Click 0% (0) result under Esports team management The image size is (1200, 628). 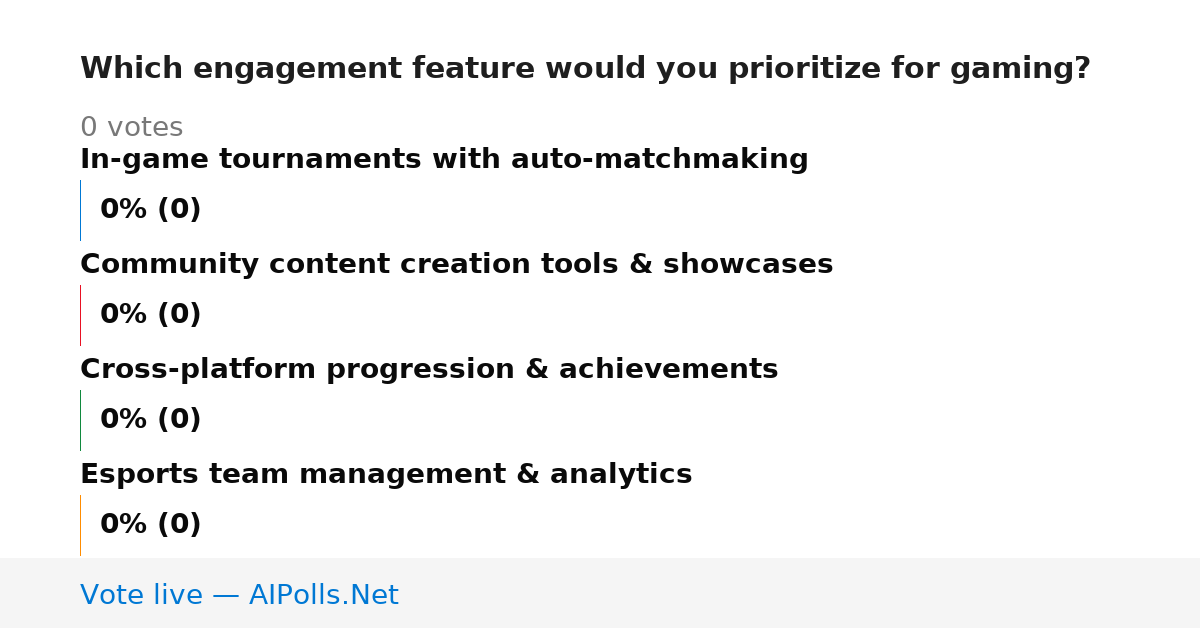click(x=151, y=525)
